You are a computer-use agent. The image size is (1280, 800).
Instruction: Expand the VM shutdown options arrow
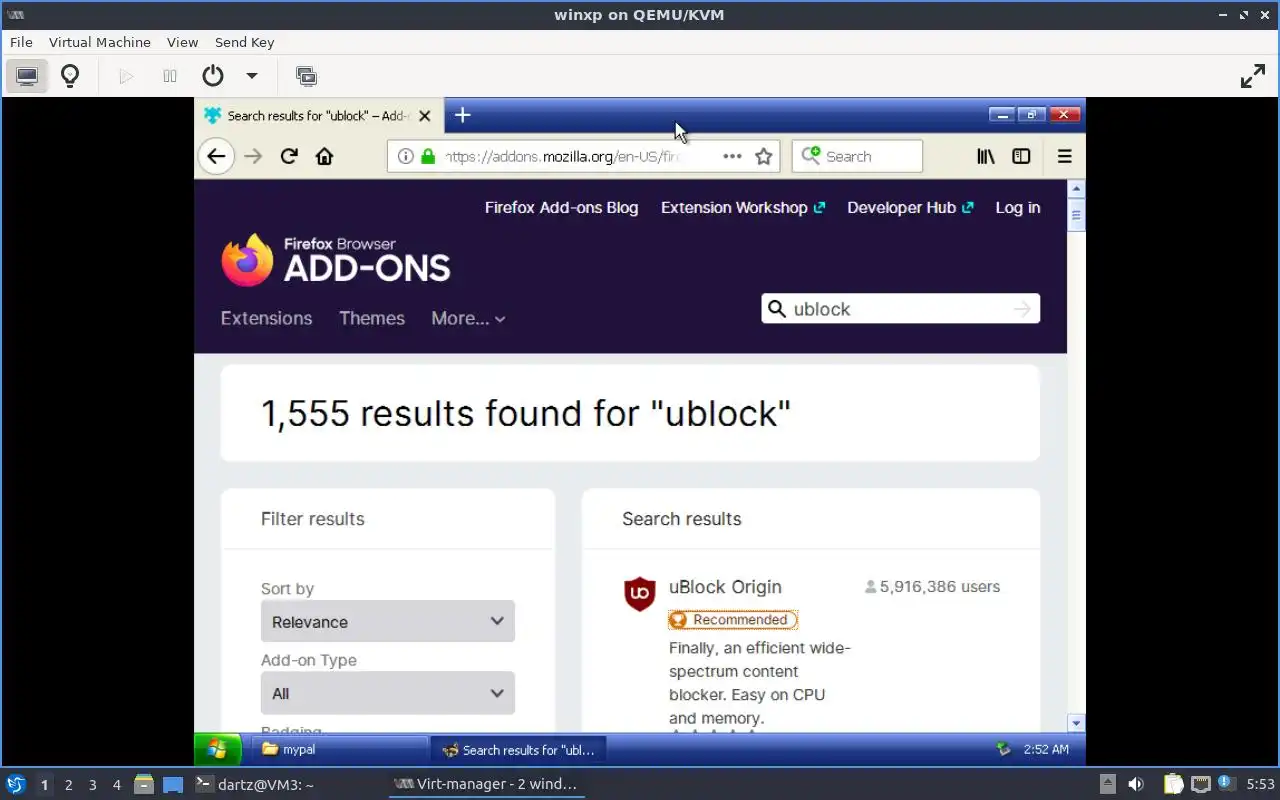click(x=252, y=76)
